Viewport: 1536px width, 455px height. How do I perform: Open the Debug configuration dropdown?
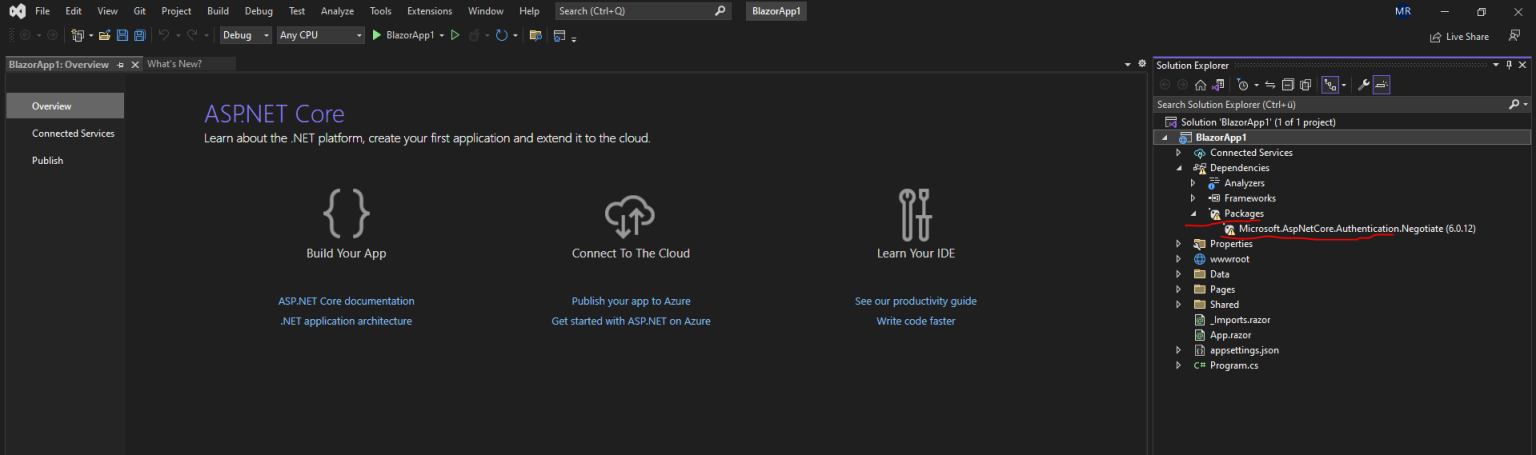[x=246, y=35]
